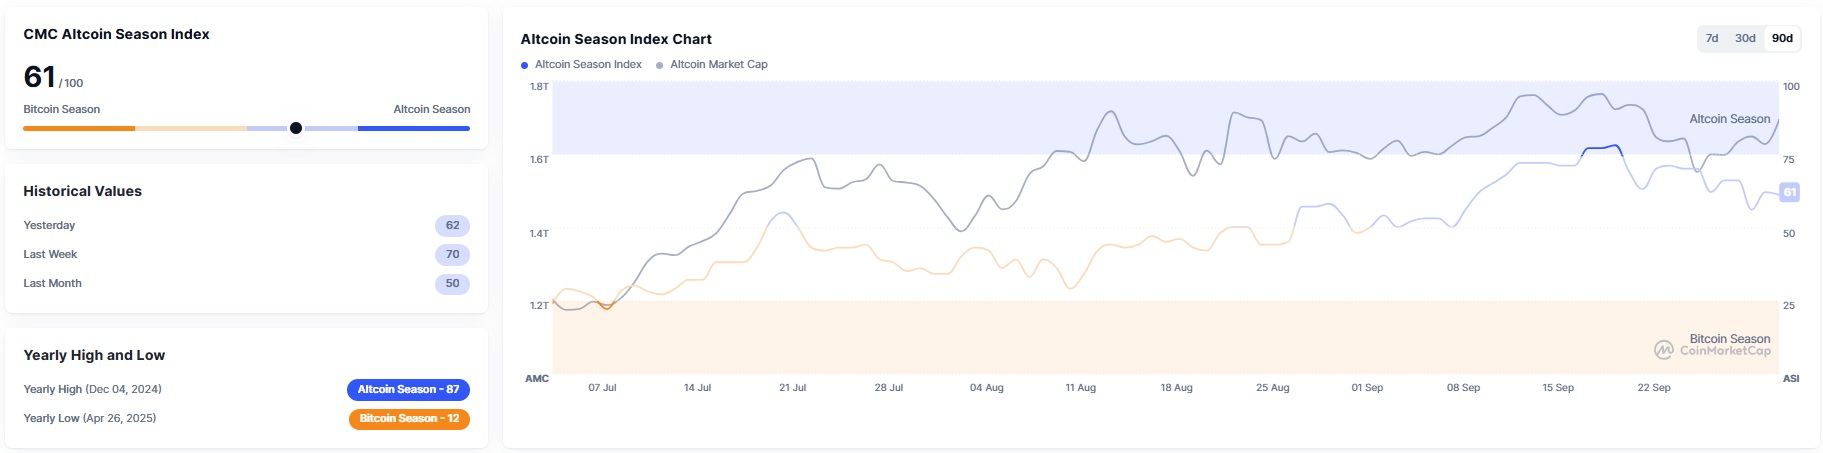Image resolution: width=1823 pixels, height=453 pixels.
Task: Click the Yesterday value badge 62
Action: point(452,226)
